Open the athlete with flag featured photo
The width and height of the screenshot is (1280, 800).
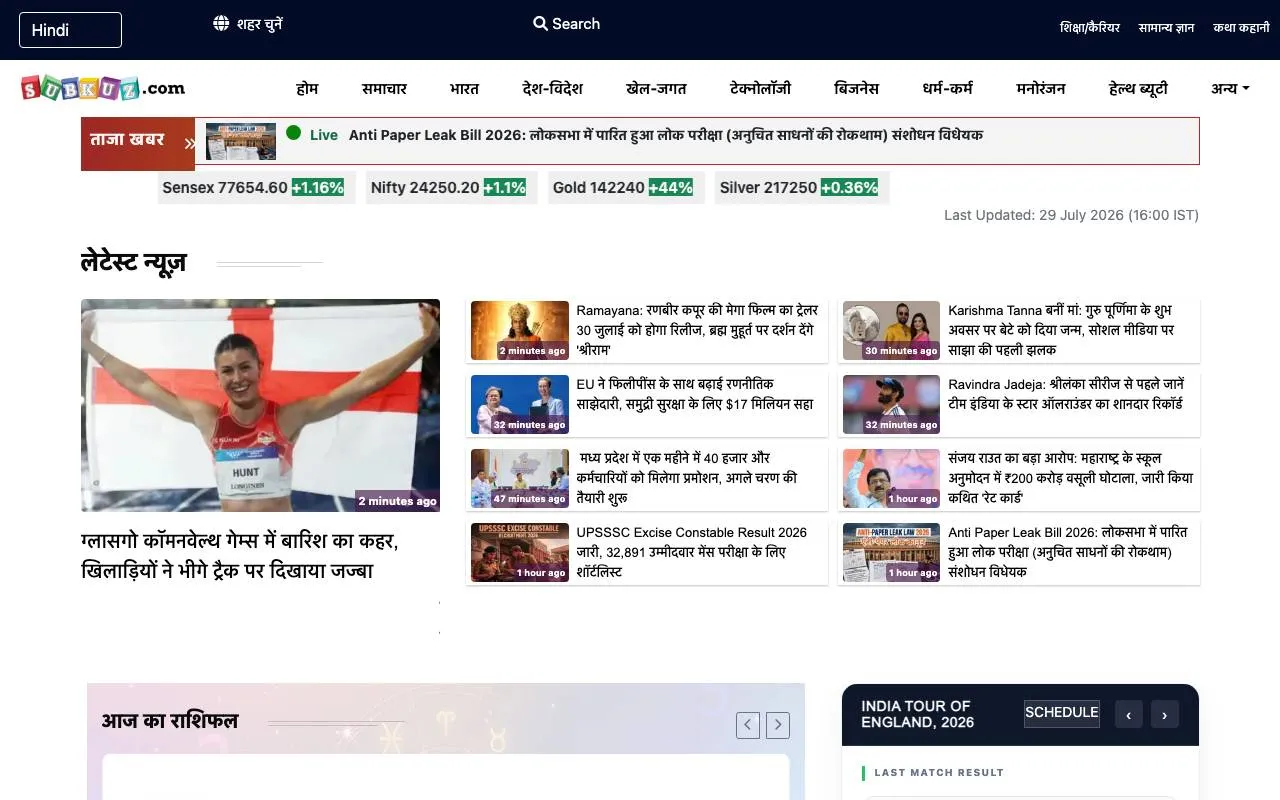[260, 405]
